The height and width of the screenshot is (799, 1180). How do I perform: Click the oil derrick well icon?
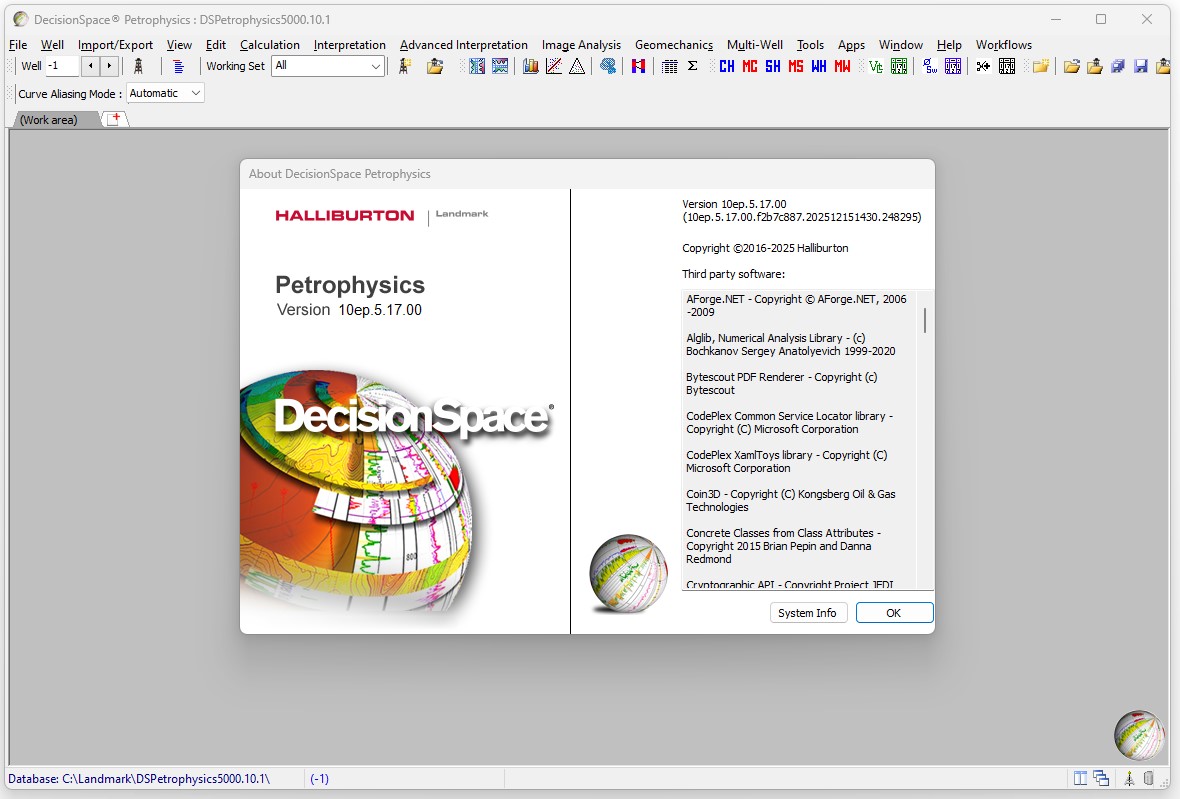pos(138,66)
